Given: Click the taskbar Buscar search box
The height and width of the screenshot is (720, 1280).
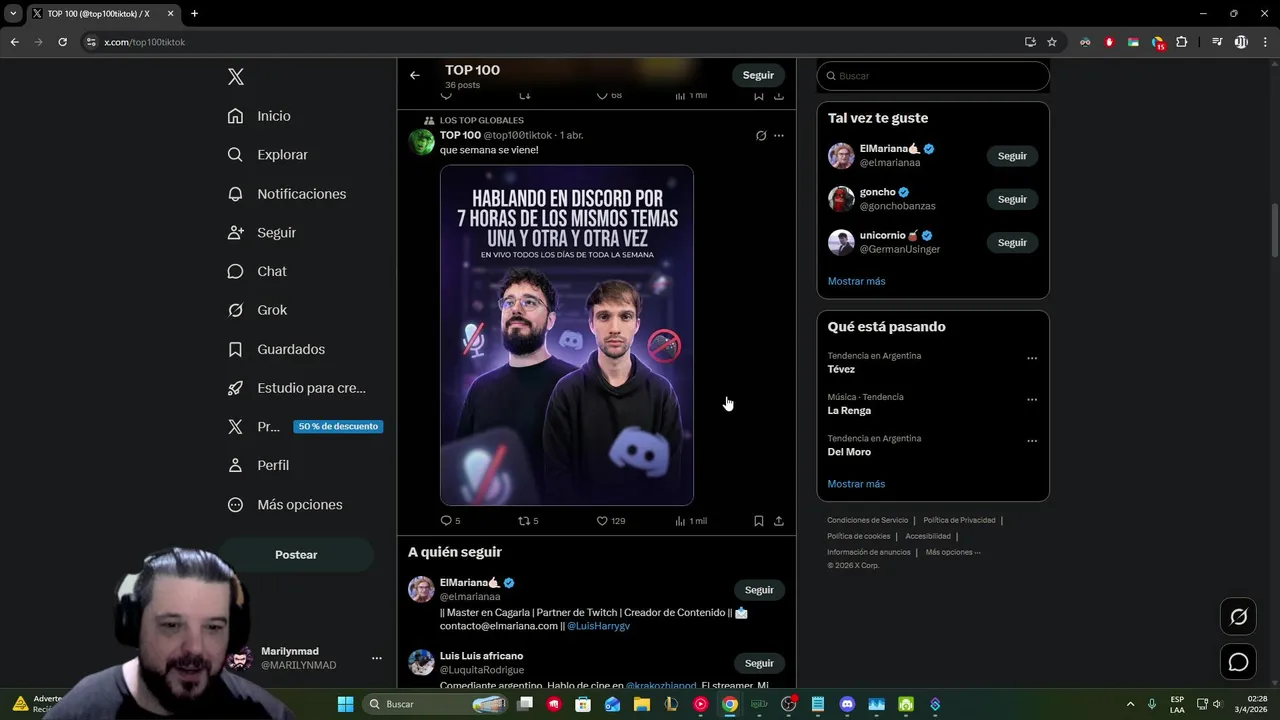Looking at the screenshot, I should 436,704.
